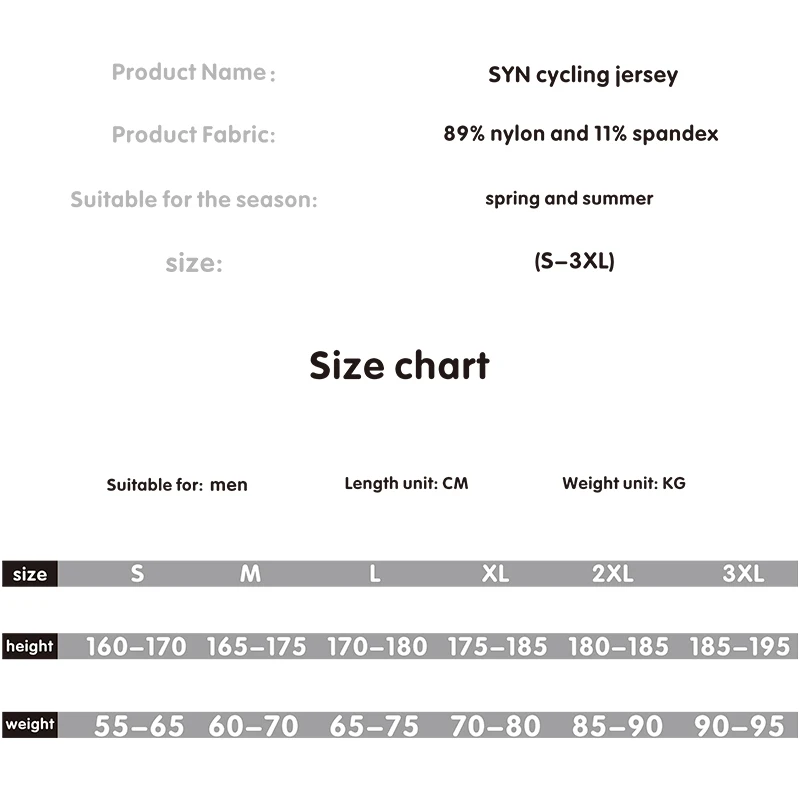
Task: Click the '175–185' height cell
Action: (497, 647)
